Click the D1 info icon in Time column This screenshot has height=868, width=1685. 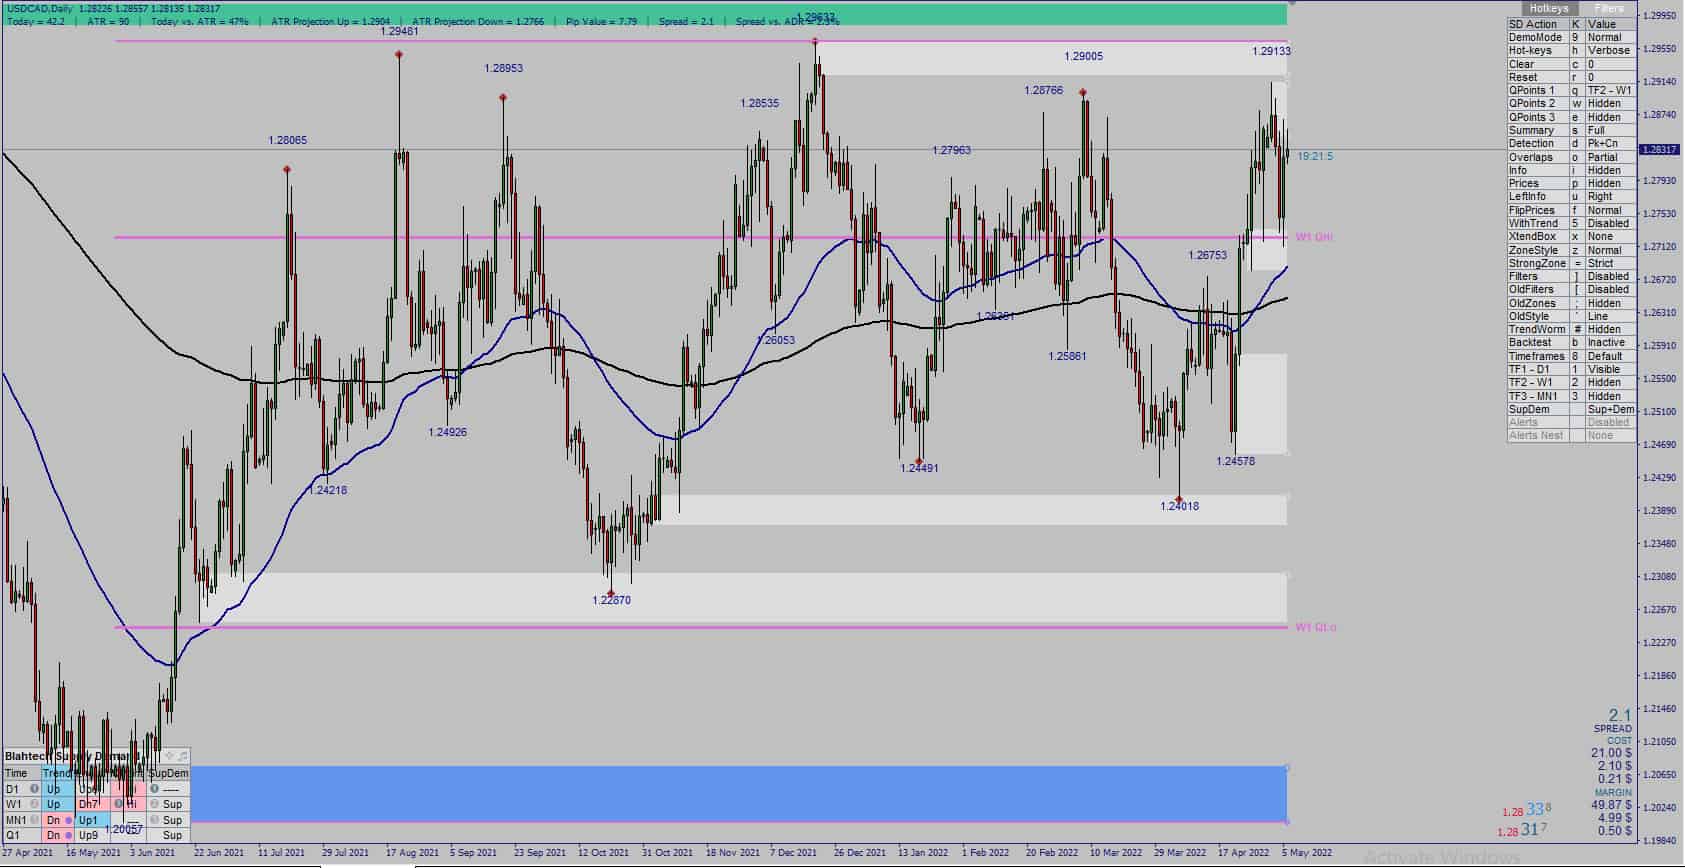click(x=34, y=789)
